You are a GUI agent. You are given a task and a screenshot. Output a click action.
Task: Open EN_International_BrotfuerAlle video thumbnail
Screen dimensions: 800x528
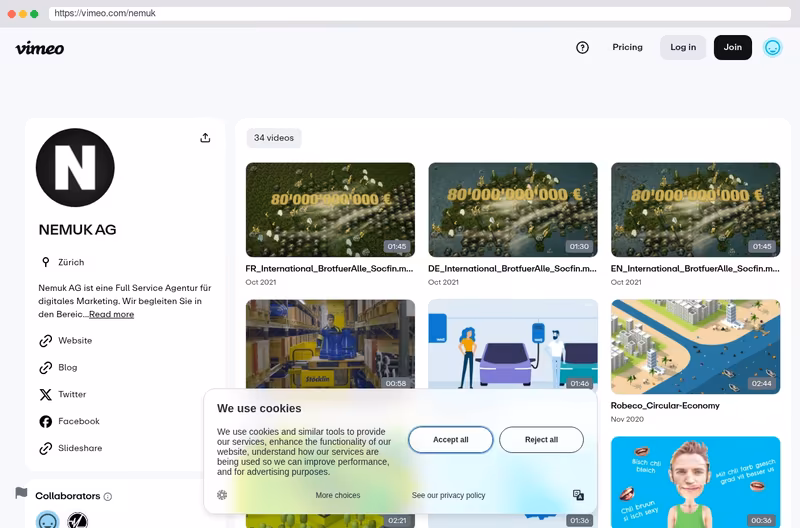[695, 210]
